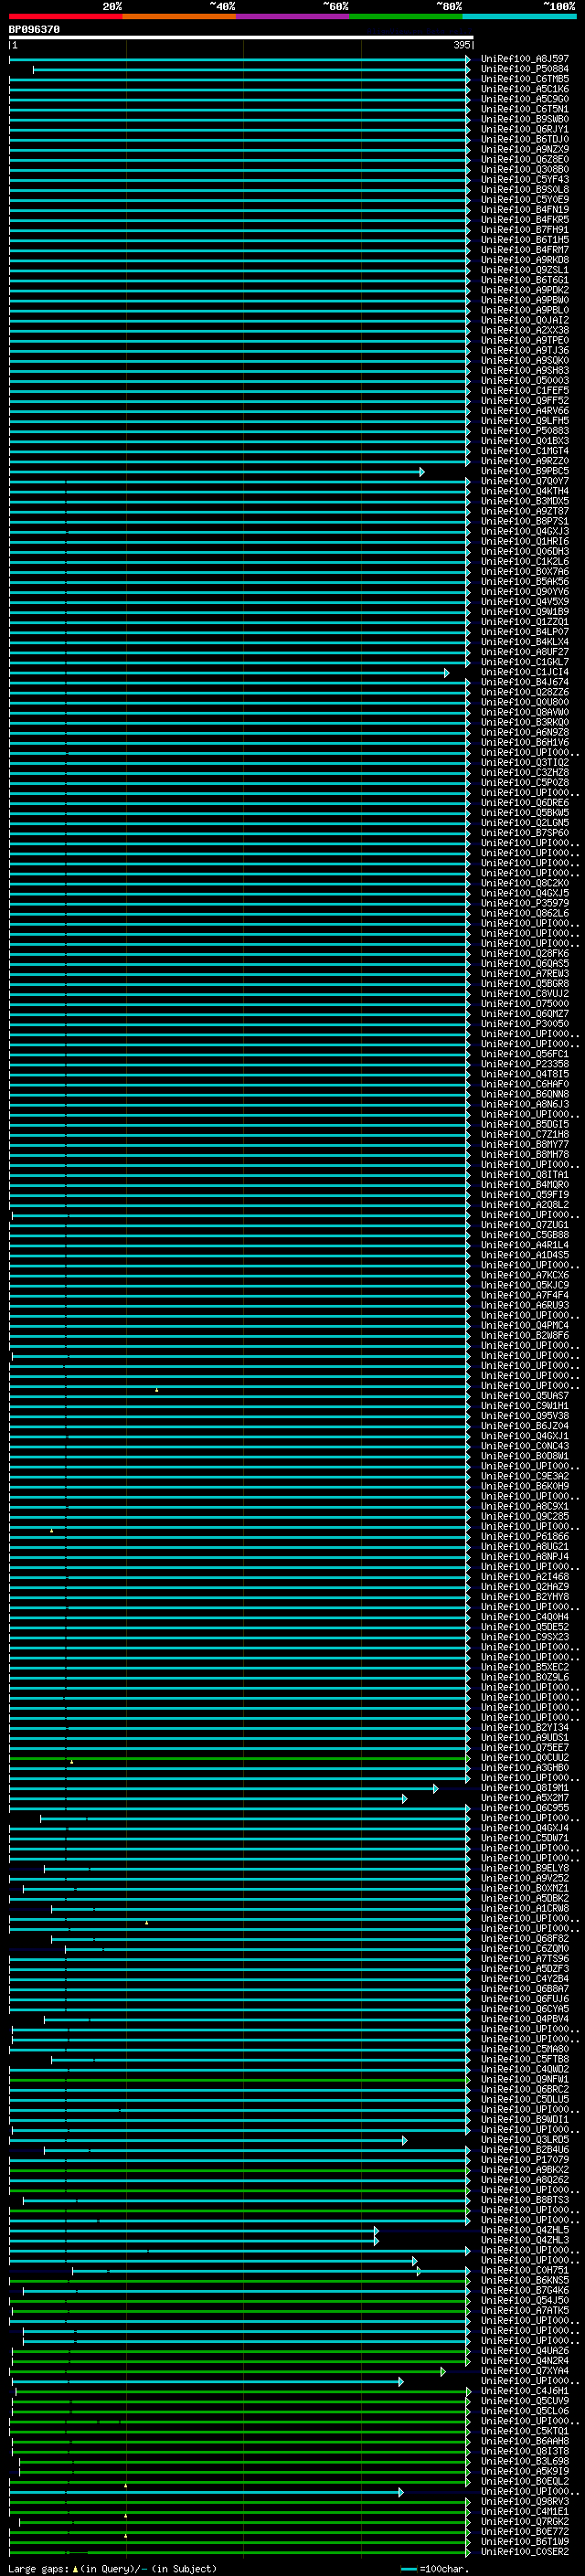Select the UniRef100_B9PBC5 label
The width and height of the screenshot is (585, 2576).
(525, 471)
